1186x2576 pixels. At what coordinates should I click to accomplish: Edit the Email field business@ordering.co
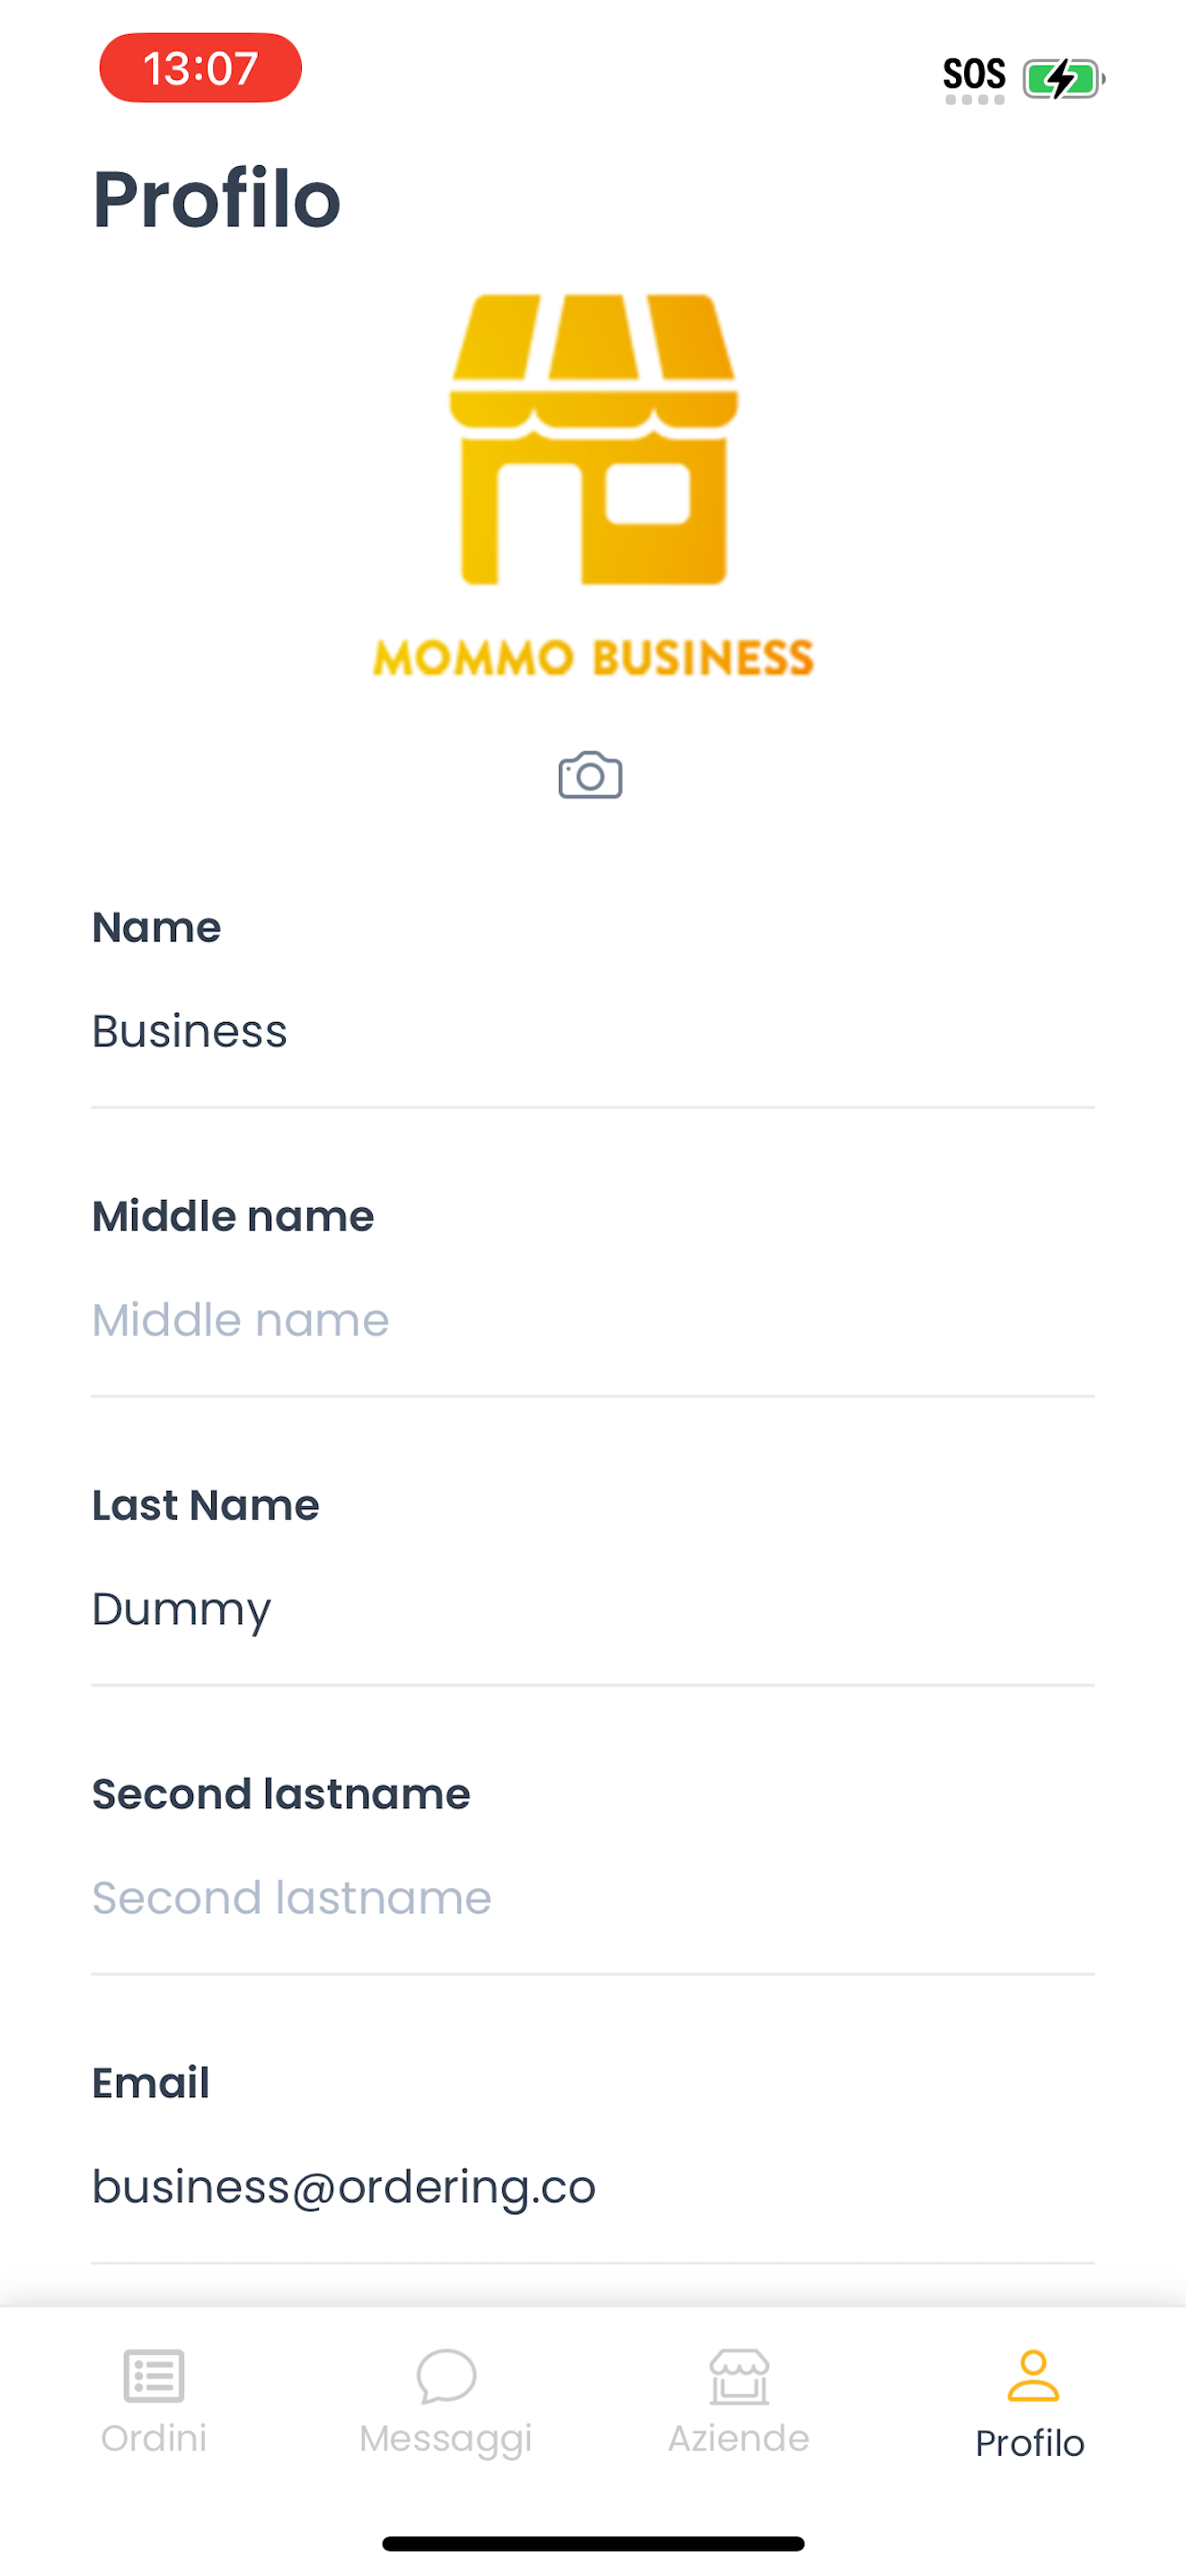593,2187
